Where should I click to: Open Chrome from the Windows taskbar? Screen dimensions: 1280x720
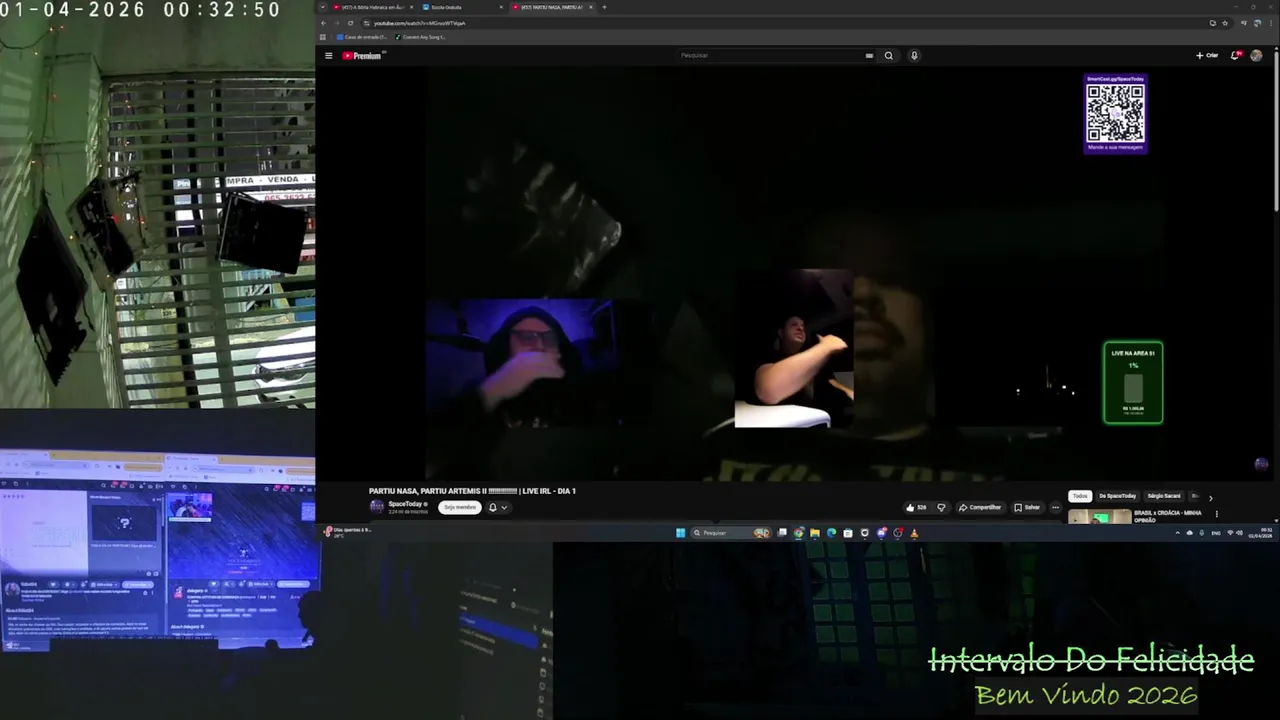click(x=798, y=533)
